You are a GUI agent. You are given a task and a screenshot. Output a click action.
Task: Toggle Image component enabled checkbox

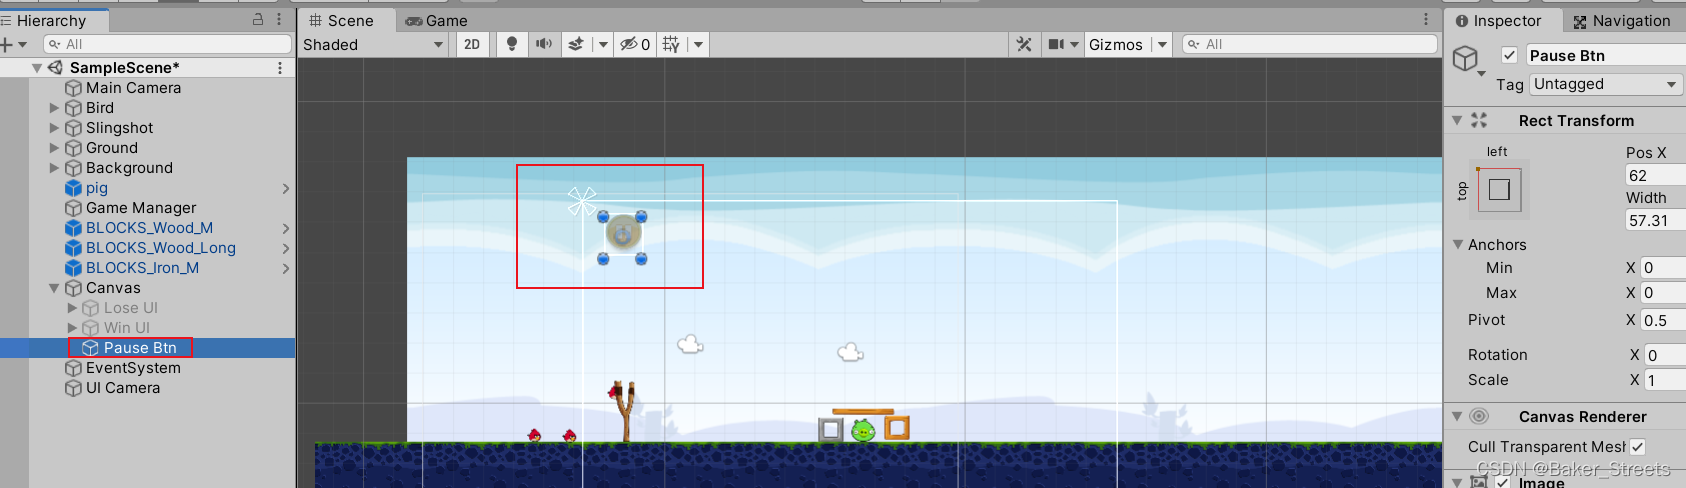1502,482
